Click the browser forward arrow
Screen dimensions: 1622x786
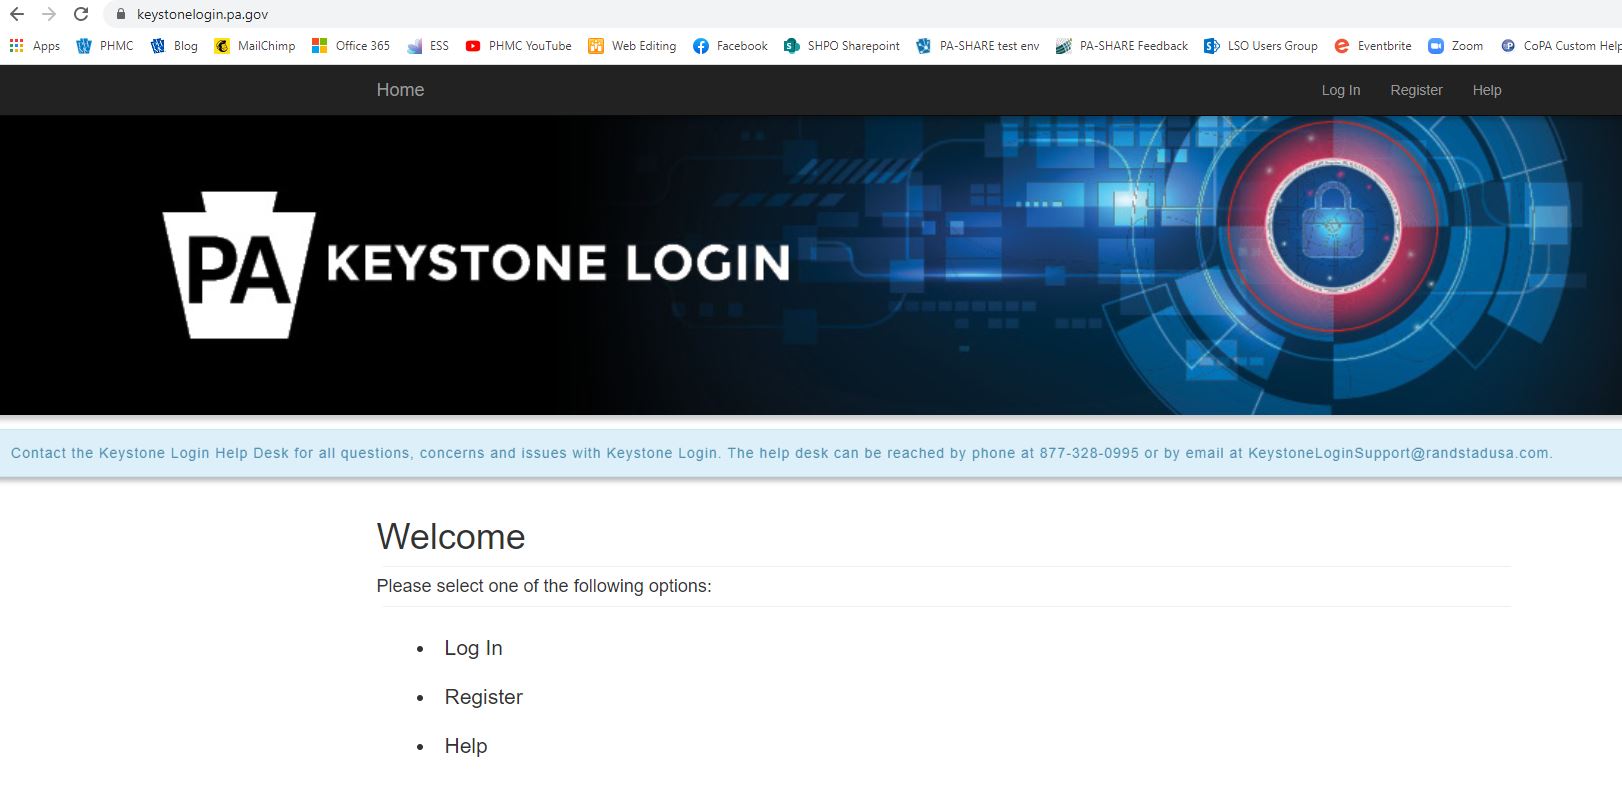48,14
